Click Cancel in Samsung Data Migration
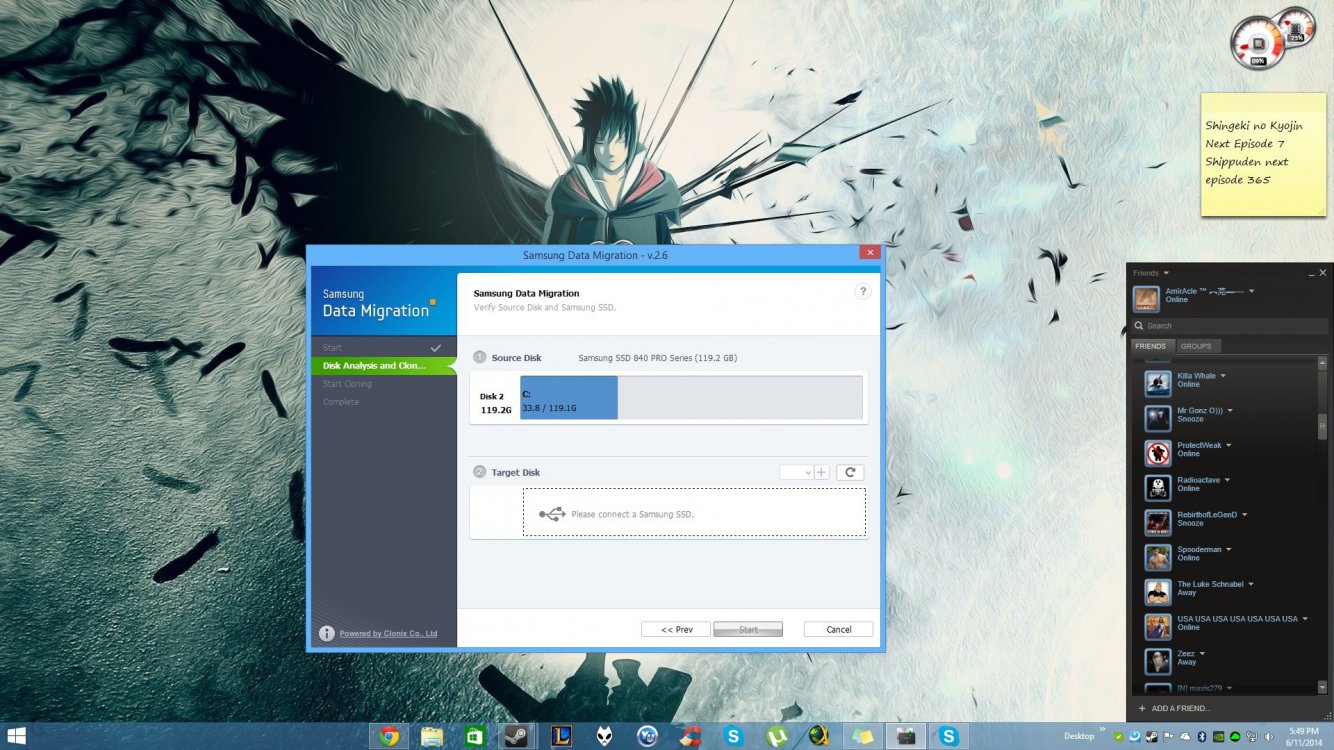Image resolution: width=1334 pixels, height=750 pixels. (839, 629)
